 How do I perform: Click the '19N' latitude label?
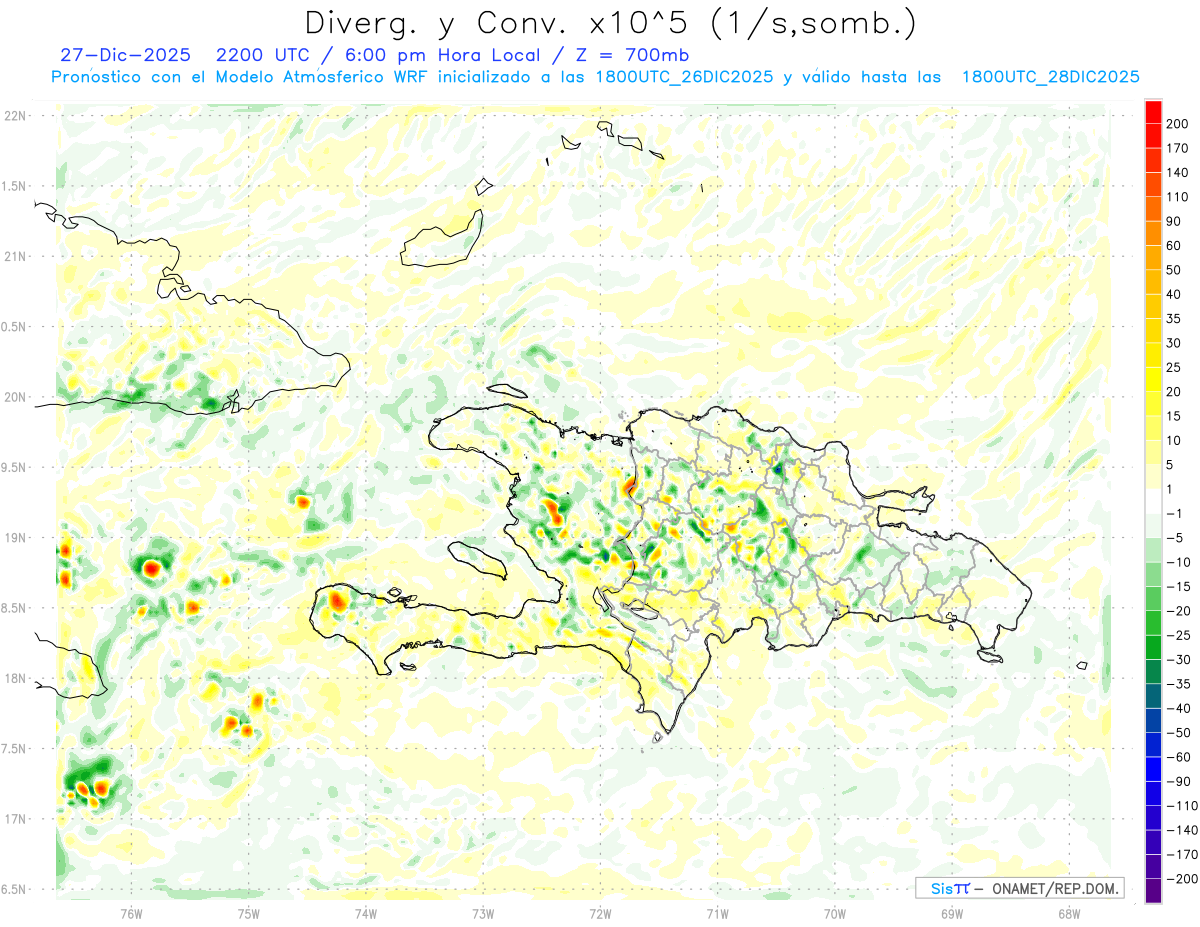14,538
